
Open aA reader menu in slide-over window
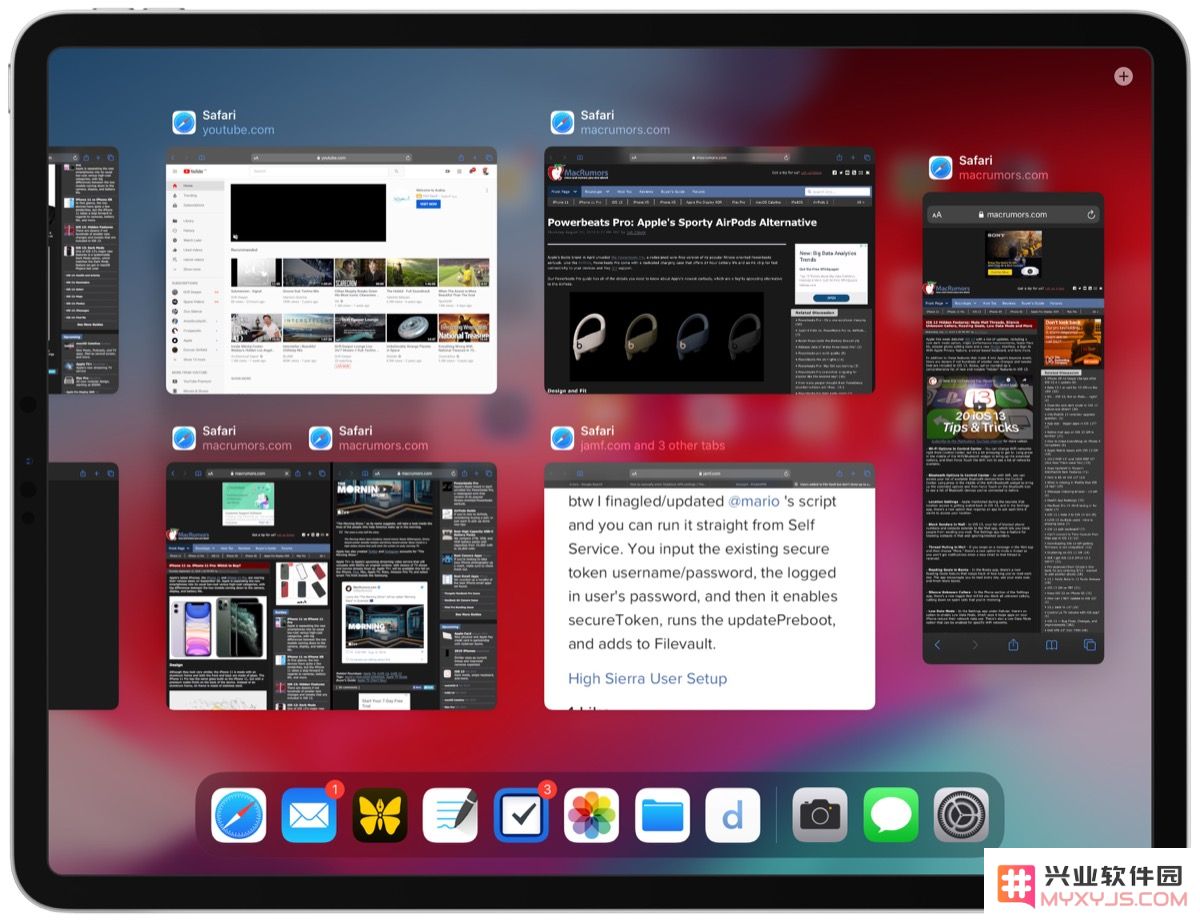point(937,215)
